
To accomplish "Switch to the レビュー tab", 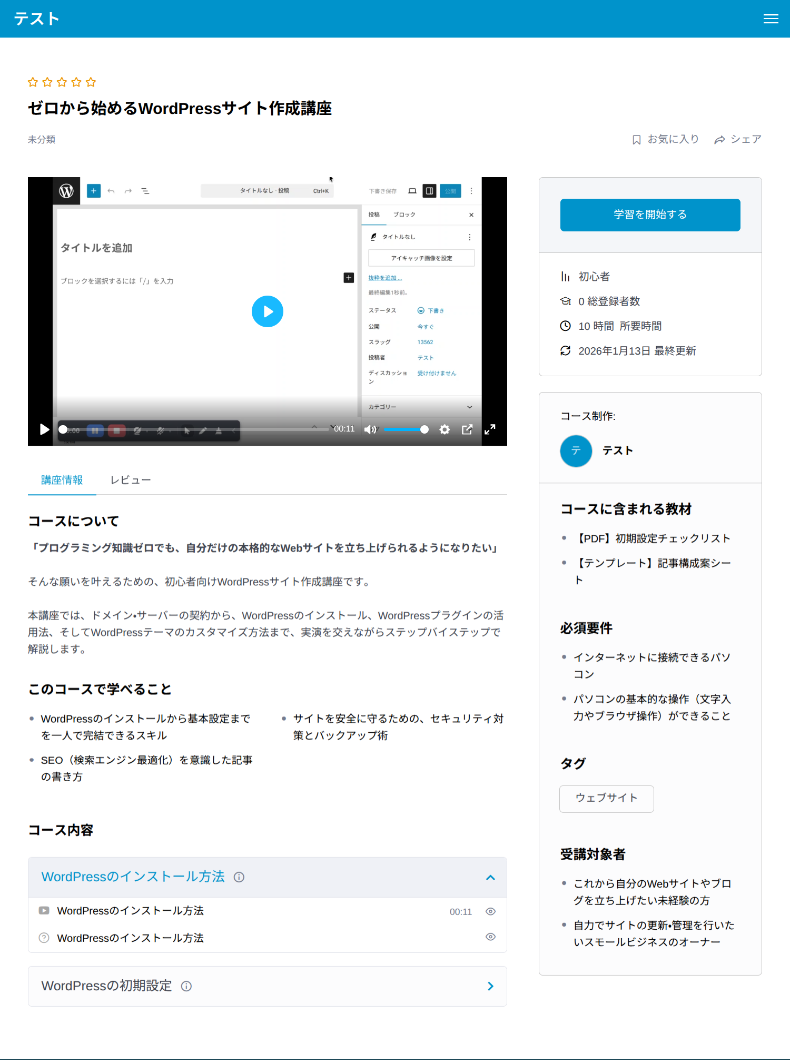I will pyautogui.click(x=130, y=480).
